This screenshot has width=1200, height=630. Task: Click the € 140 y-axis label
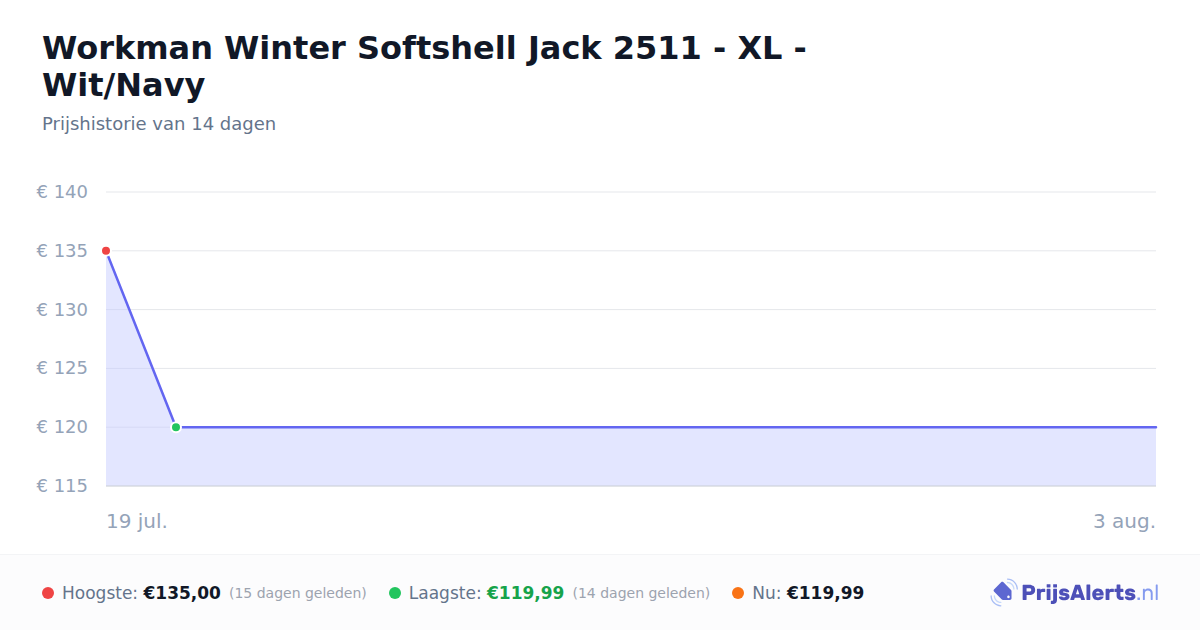coord(63,192)
